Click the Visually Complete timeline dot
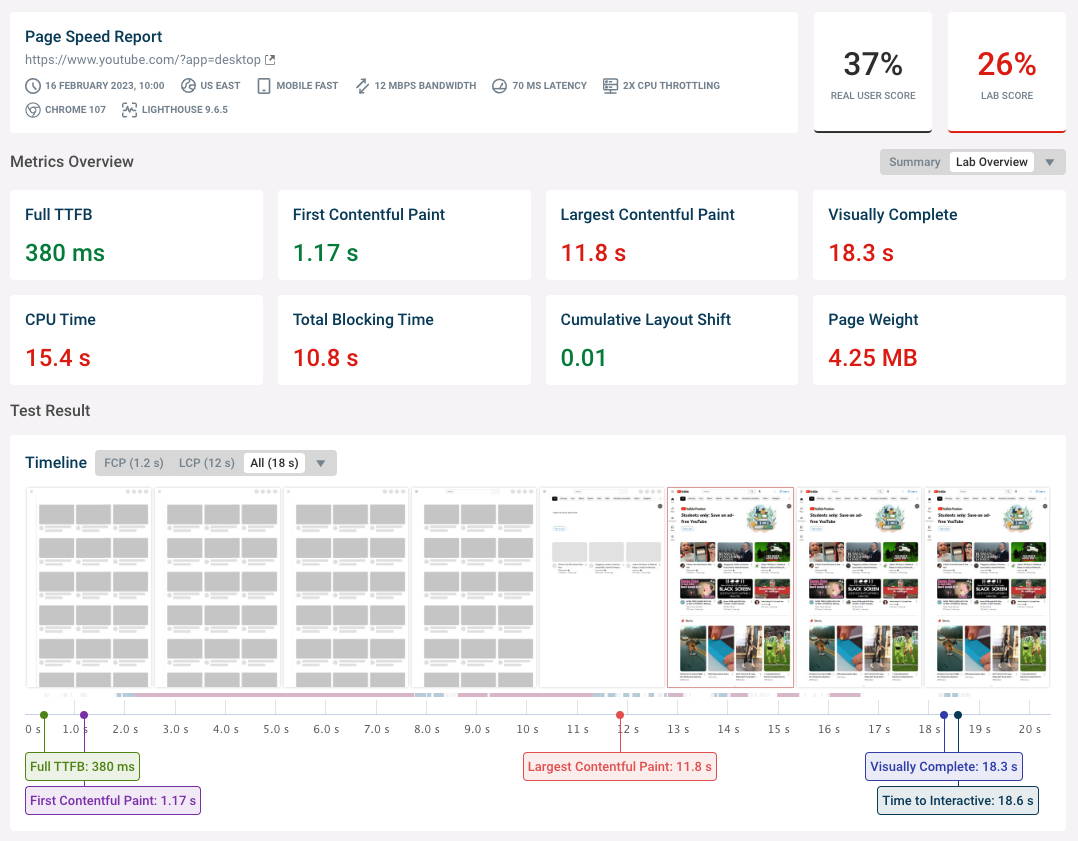Image resolution: width=1078 pixels, height=841 pixels. tap(944, 715)
